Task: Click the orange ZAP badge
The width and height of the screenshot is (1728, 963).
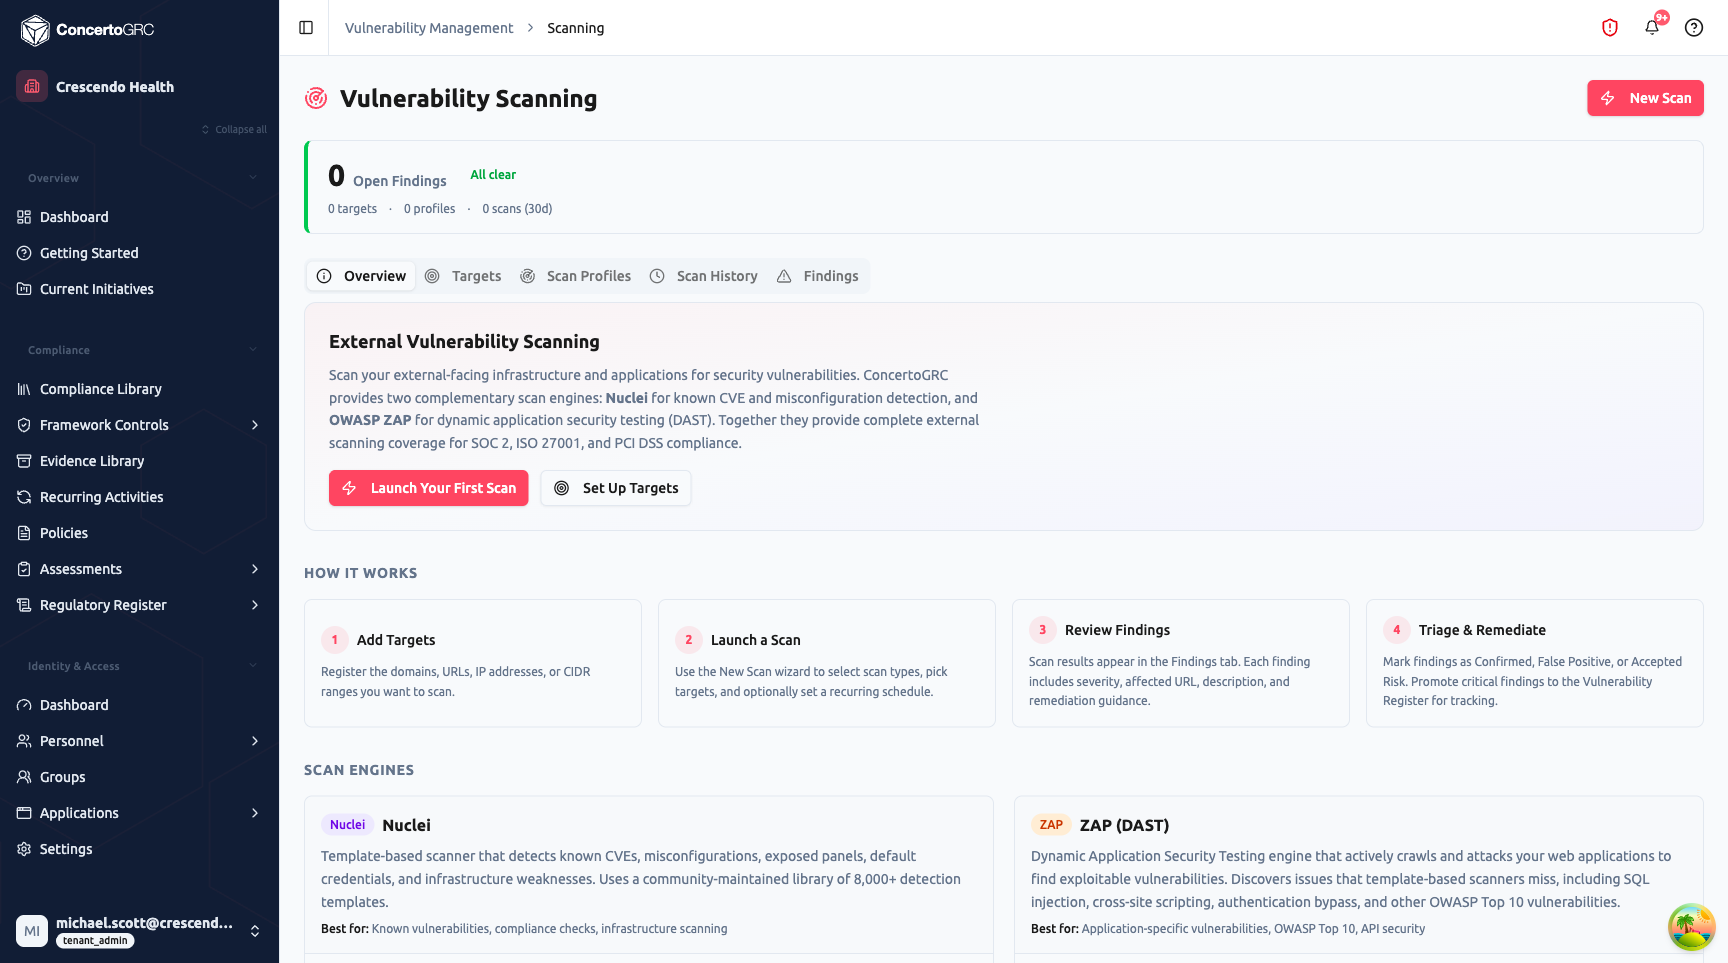Action: [1051, 825]
